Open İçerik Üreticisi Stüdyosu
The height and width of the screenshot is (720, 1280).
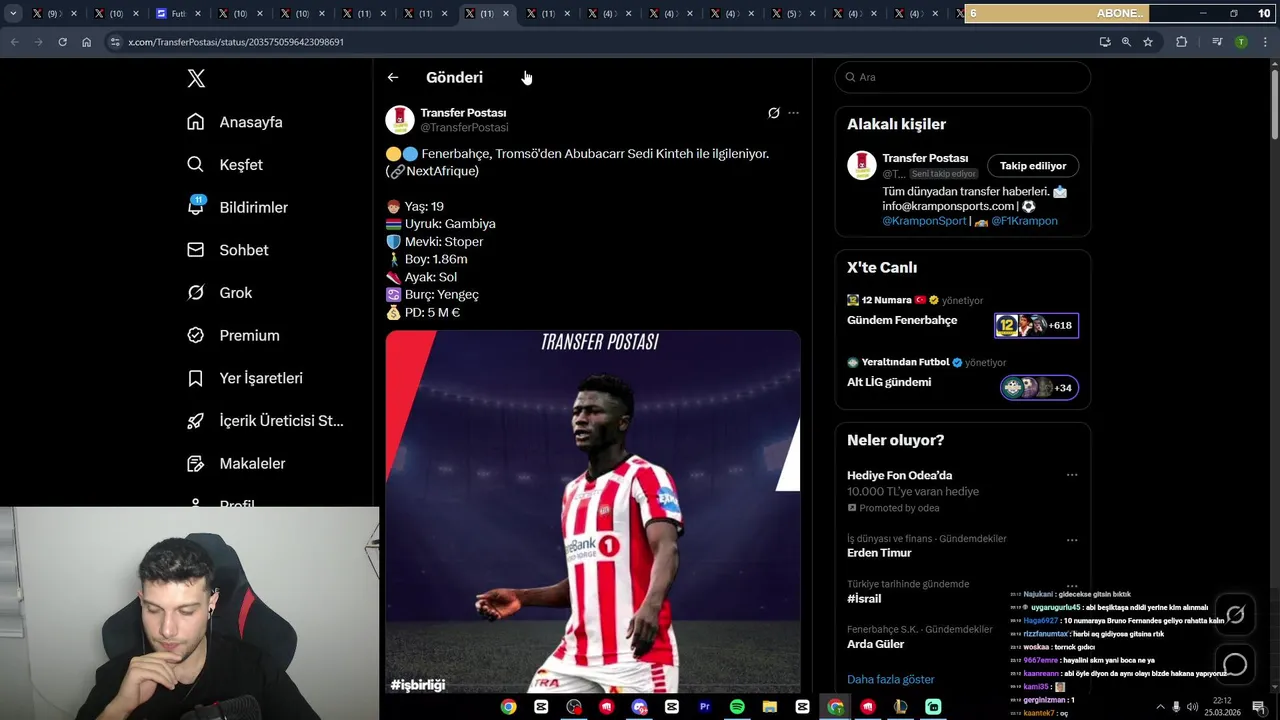tap(265, 421)
